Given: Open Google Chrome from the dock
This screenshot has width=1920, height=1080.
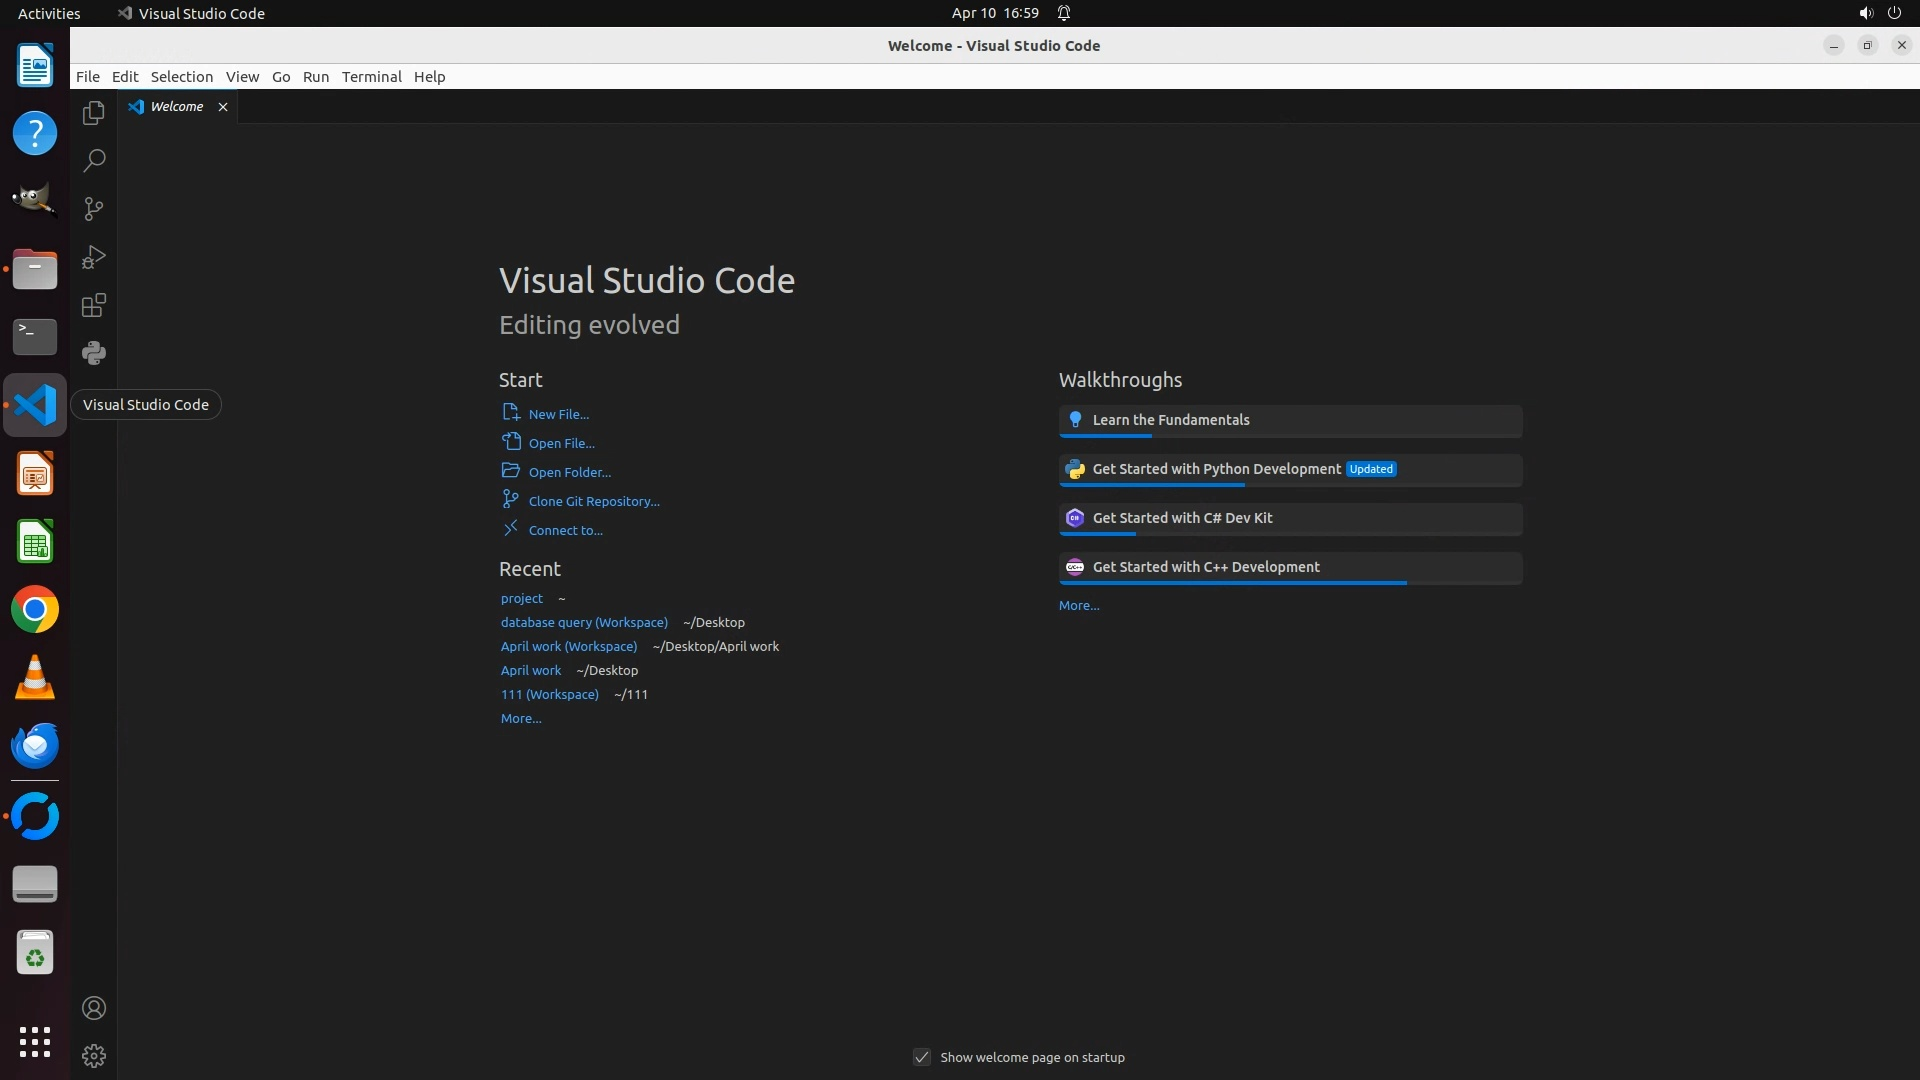Looking at the screenshot, I should [35, 610].
